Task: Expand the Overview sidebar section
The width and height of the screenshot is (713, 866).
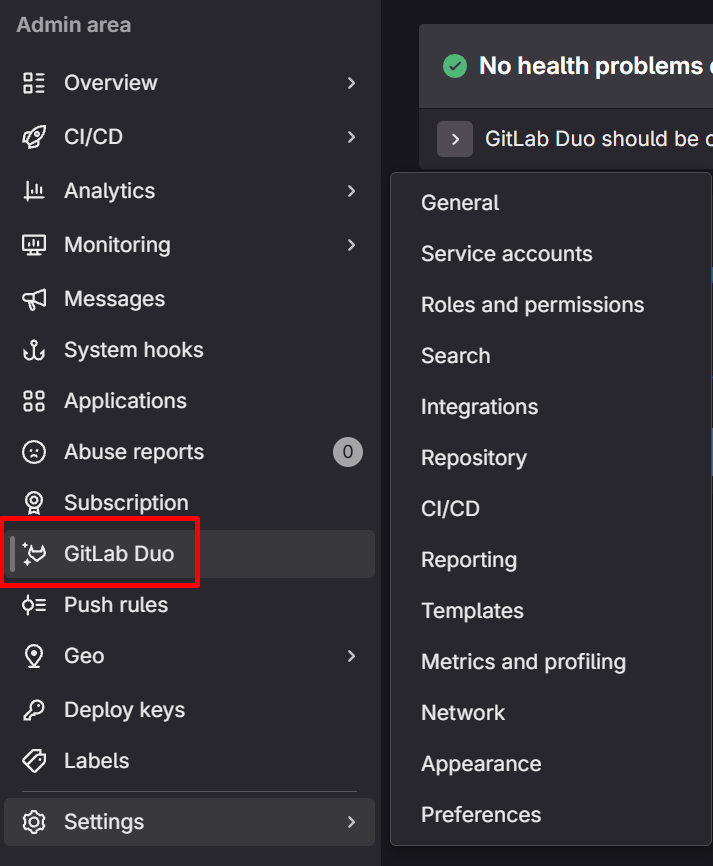Action: [x=351, y=83]
